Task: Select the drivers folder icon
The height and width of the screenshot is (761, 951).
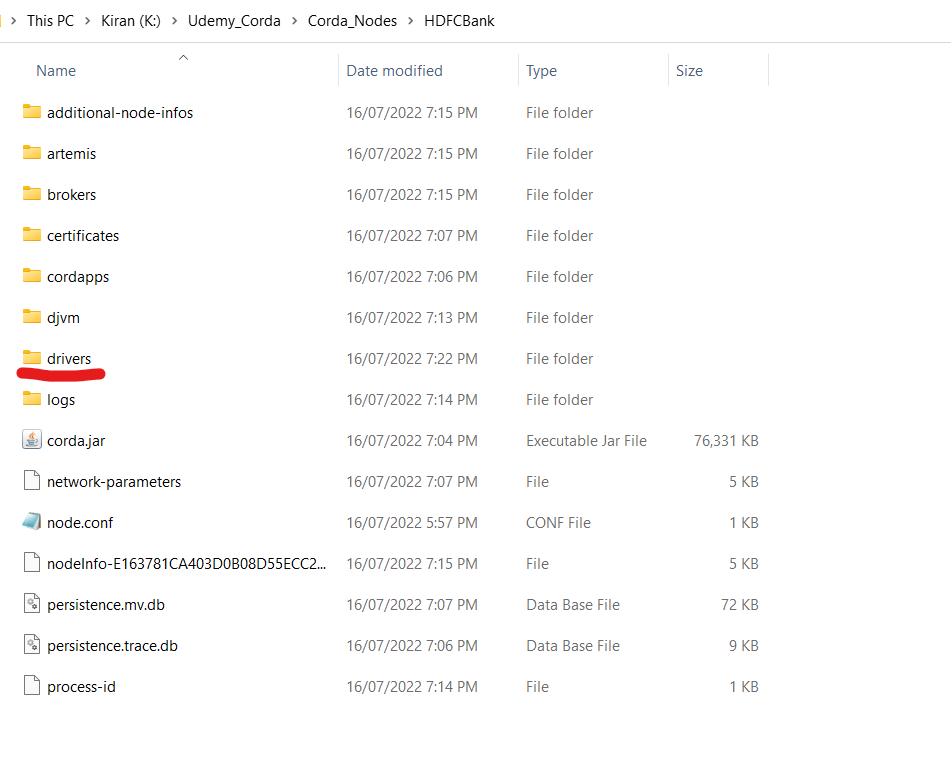Action: tap(32, 358)
